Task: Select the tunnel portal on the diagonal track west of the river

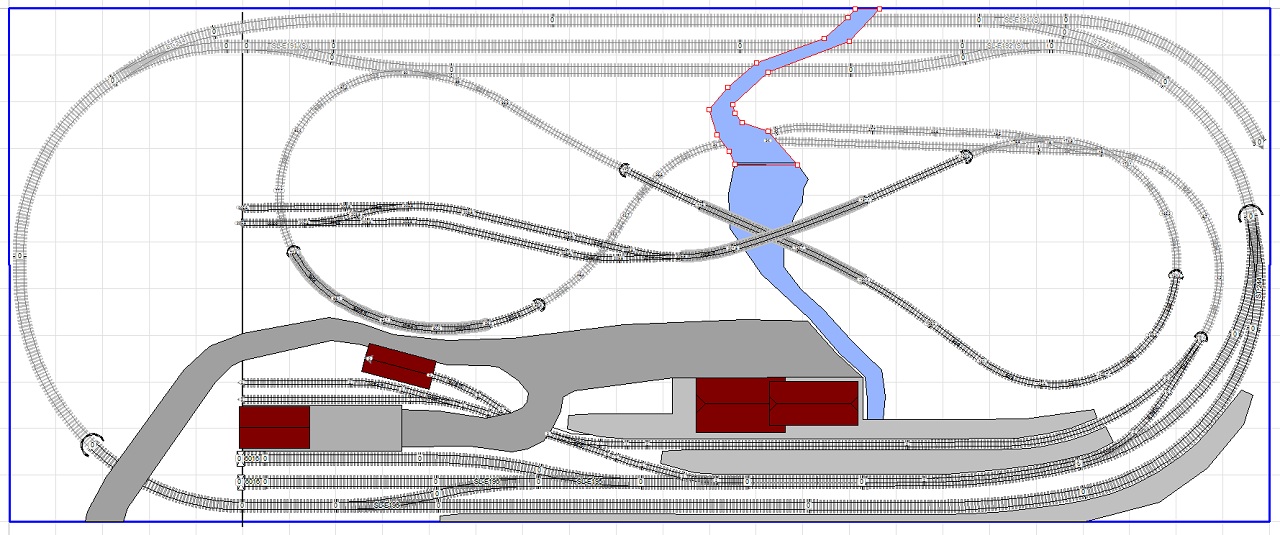Action: [626, 169]
